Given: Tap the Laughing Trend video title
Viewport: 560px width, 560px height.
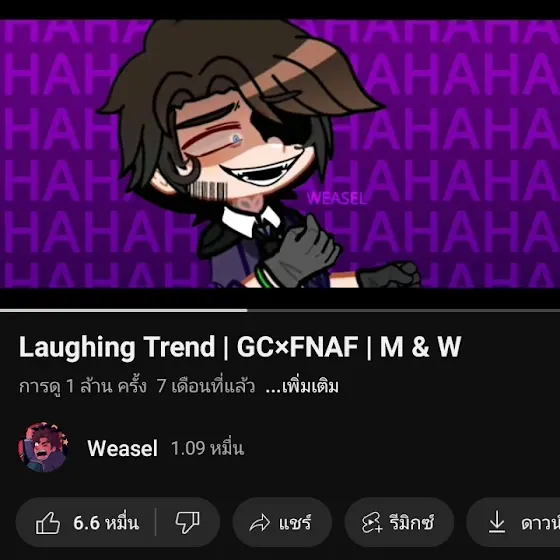Looking at the screenshot, I should coord(240,347).
